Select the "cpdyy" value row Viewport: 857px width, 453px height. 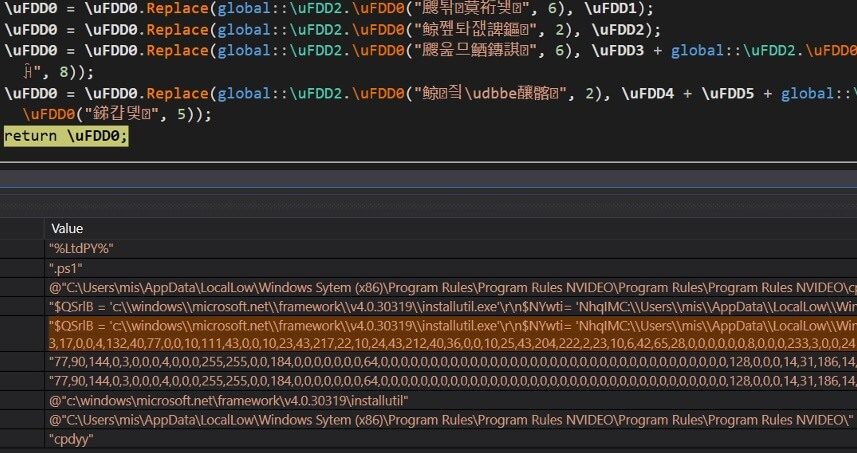[451, 439]
